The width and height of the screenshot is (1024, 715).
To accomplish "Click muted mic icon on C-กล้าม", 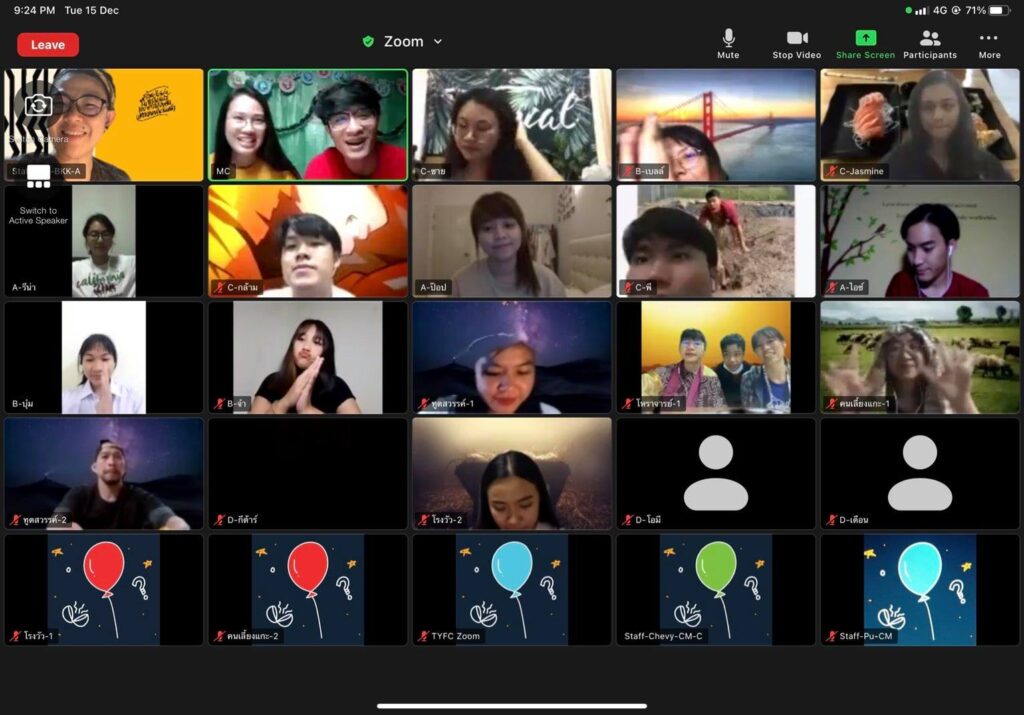I will (219, 288).
